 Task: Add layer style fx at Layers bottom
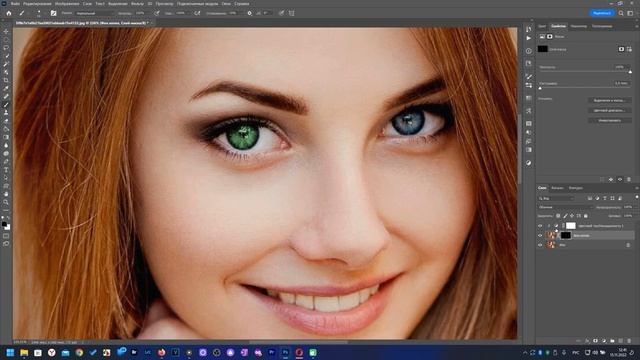coord(587,341)
